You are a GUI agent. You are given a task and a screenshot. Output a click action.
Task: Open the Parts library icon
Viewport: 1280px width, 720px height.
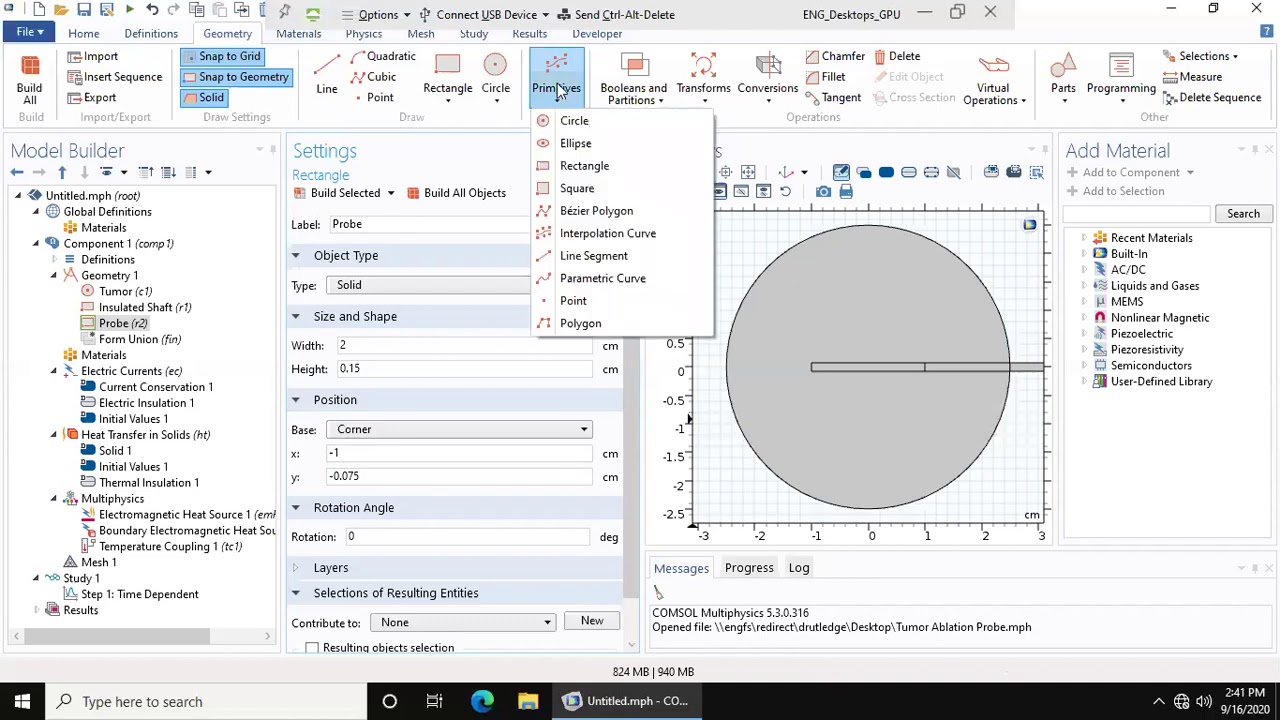[1063, 76]
